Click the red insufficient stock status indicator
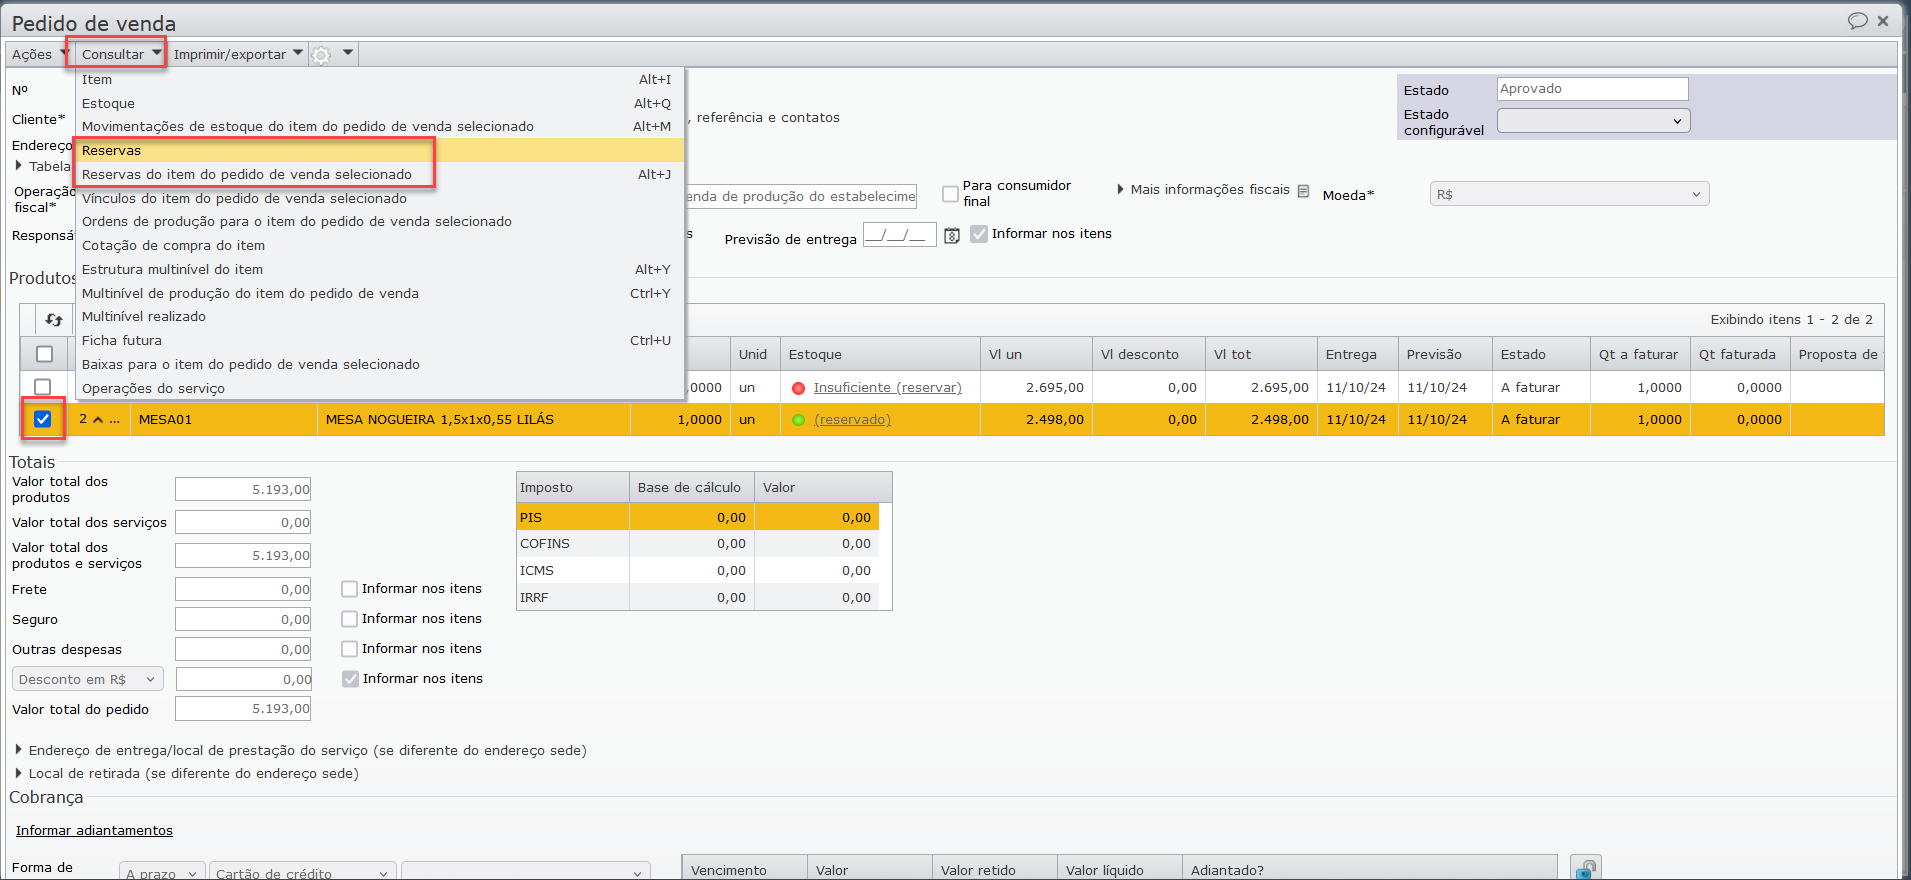Image resolution: width=1911 pixels, height=880 pixels. [x=798, y=388]
